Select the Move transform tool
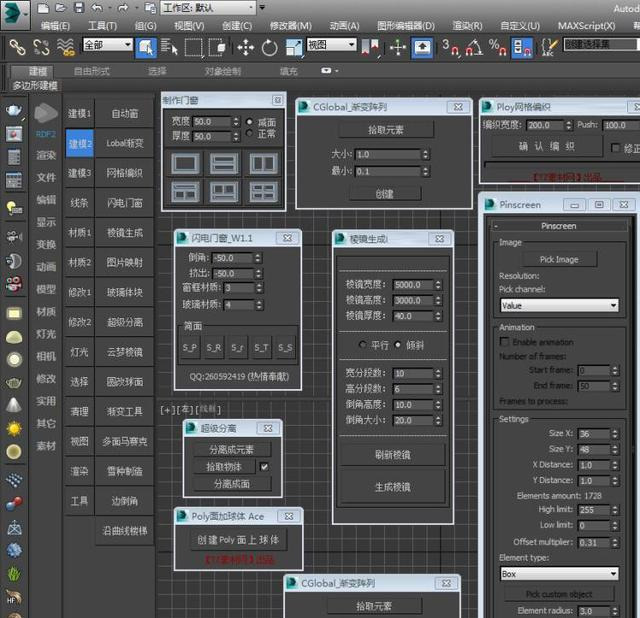This screenshot has width=640, height=618. click(x=245, y=46)
